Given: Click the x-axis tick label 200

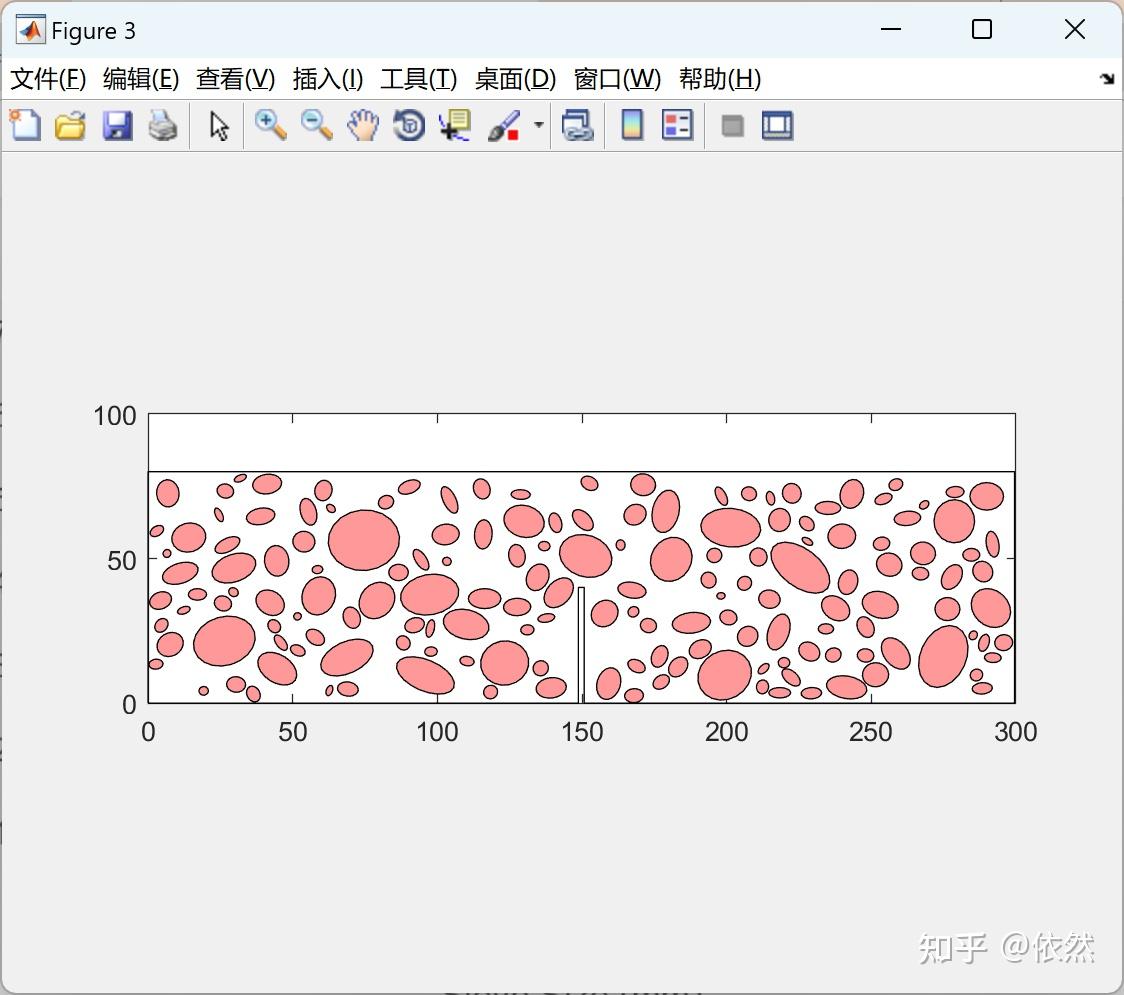Looking at the screenshot, I should (727, 732).
